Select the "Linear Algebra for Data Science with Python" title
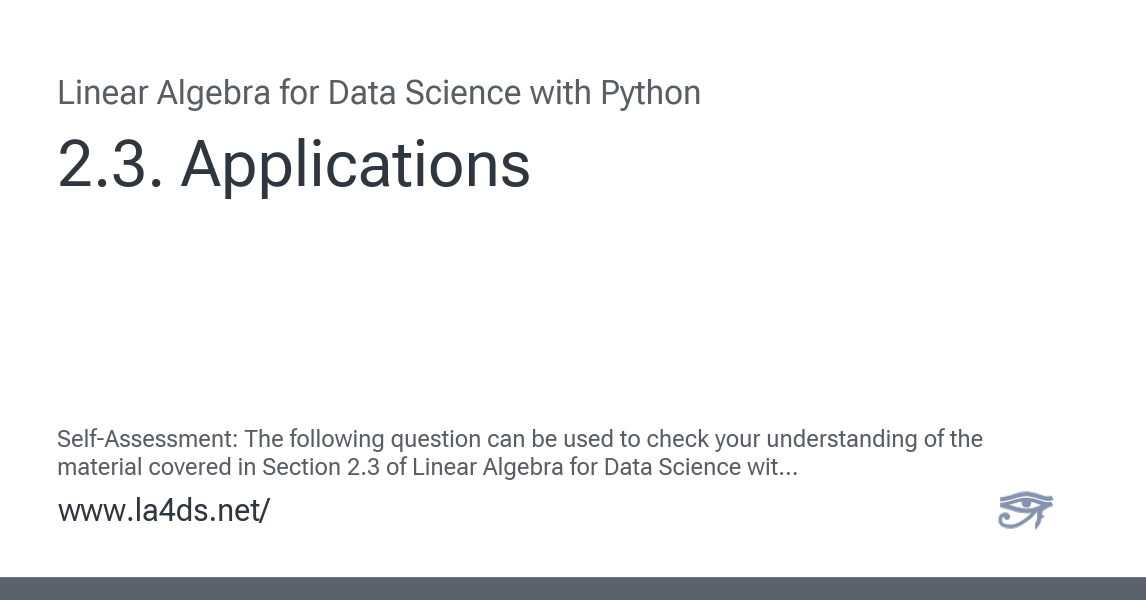The width and height of the screenshot is (1146, 600). coord(379,93)
